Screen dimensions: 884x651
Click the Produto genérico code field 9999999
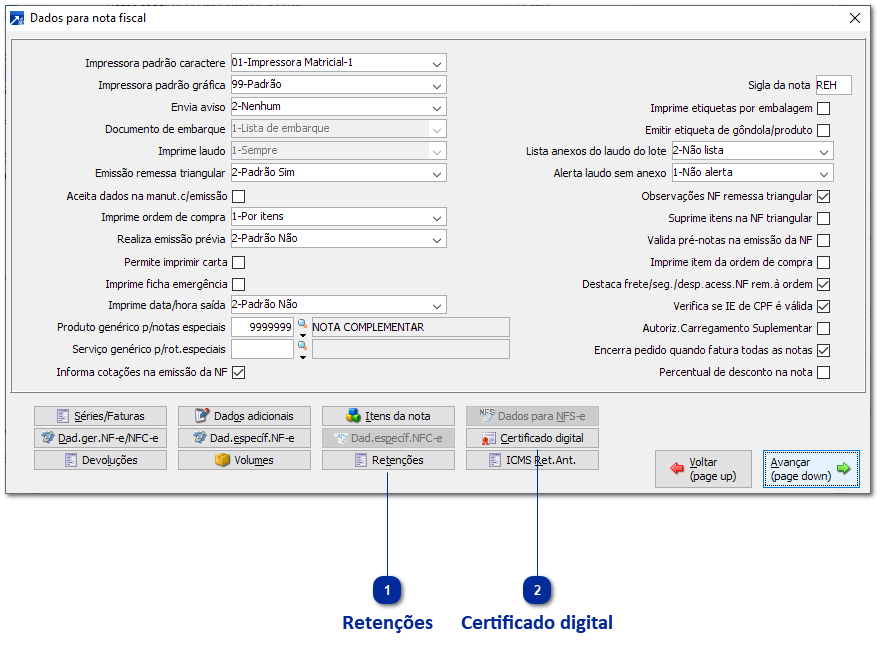262,327
